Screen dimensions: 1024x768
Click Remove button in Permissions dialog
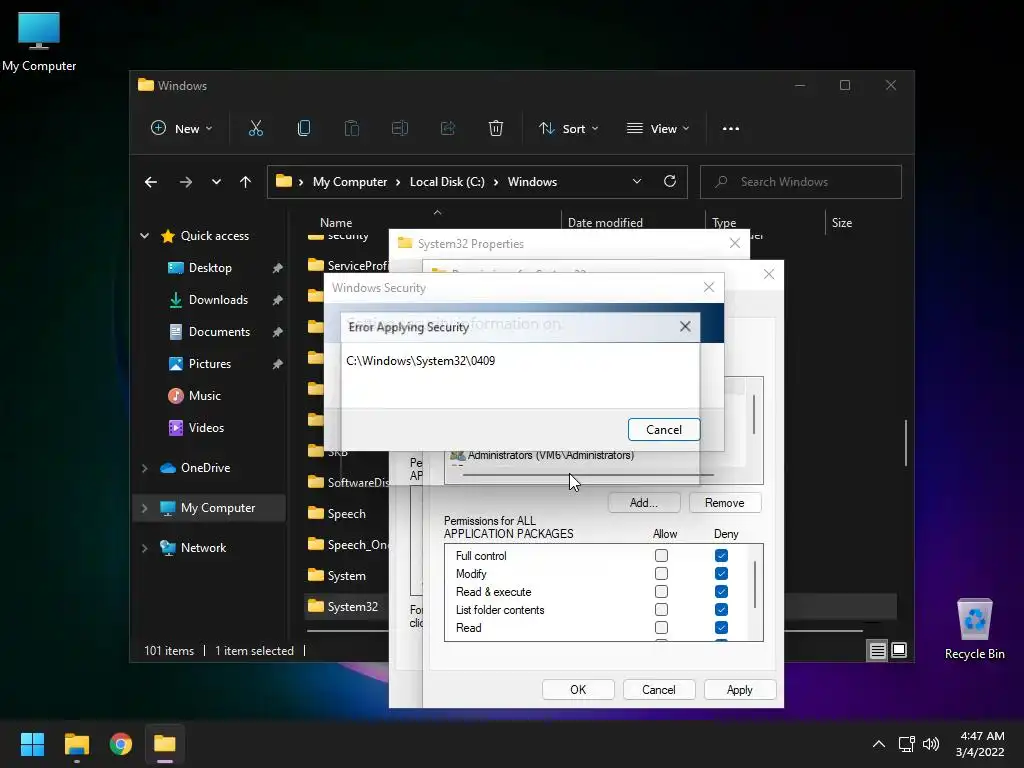click(x=724, y=502)
